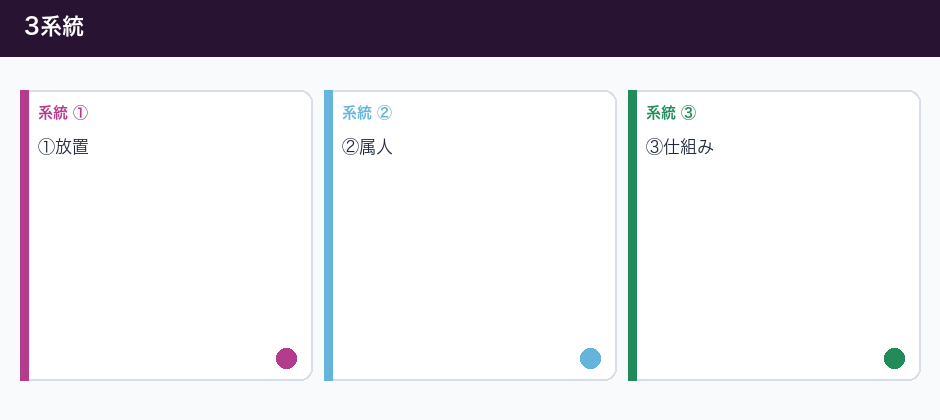940x420 pixels.
Task: Click the gray page background below the cards
Action: click(470, 401)
